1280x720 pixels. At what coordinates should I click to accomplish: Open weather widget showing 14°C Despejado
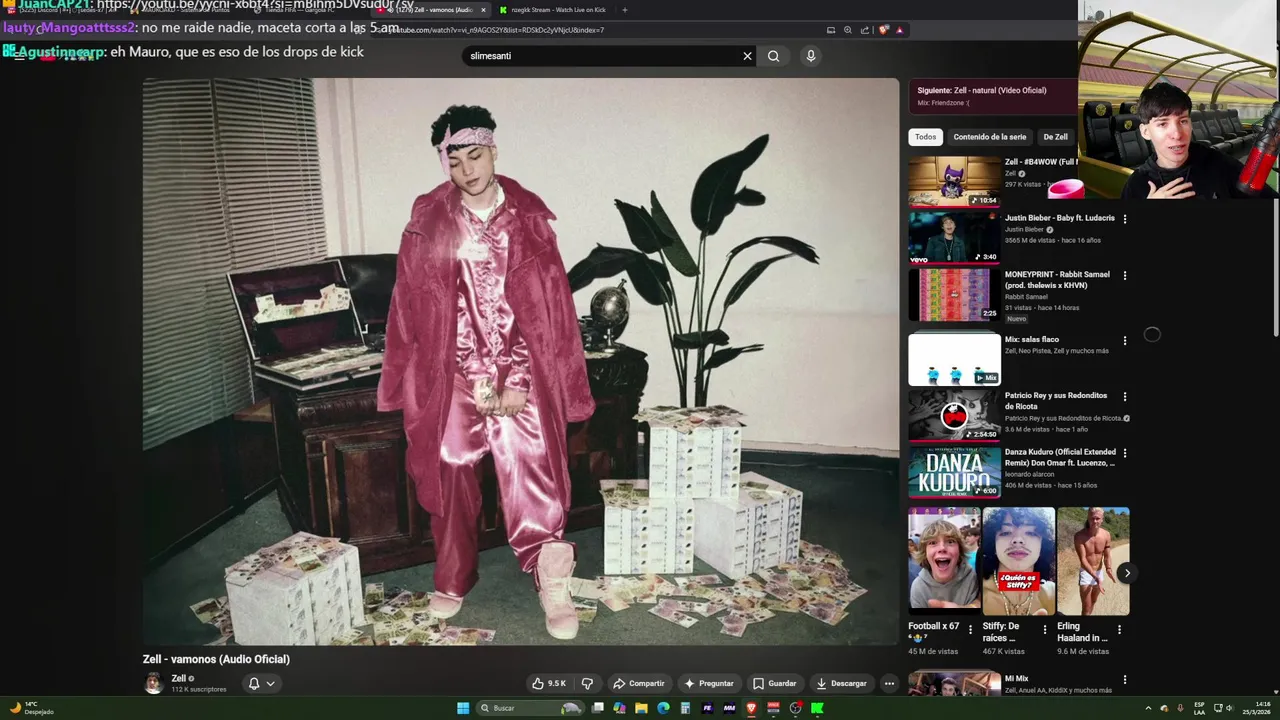30,708
